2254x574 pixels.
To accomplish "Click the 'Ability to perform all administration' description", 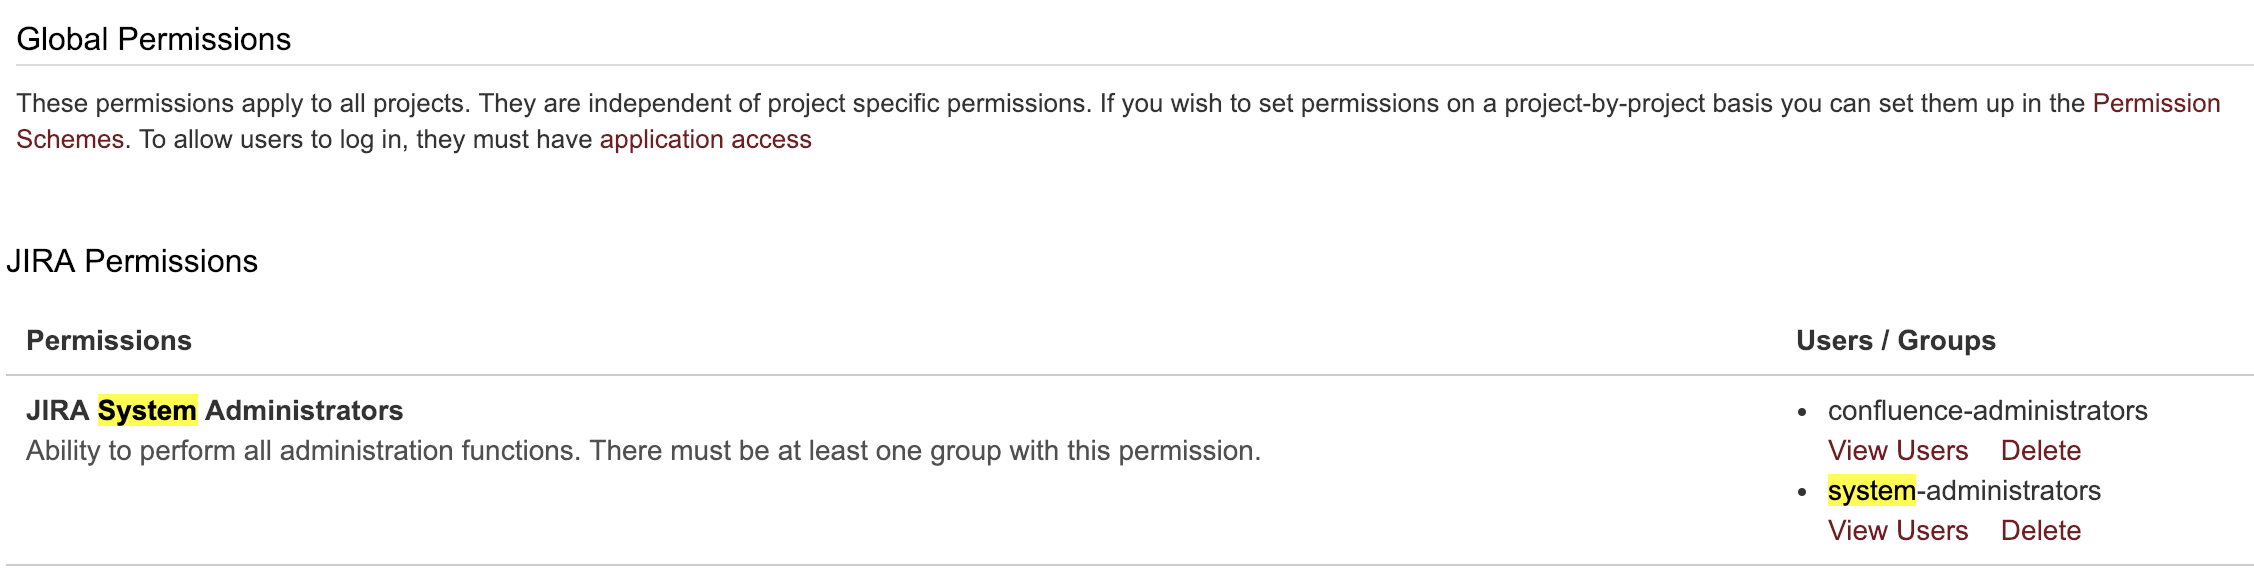I will pyautogui.click(x=643, y=451).
